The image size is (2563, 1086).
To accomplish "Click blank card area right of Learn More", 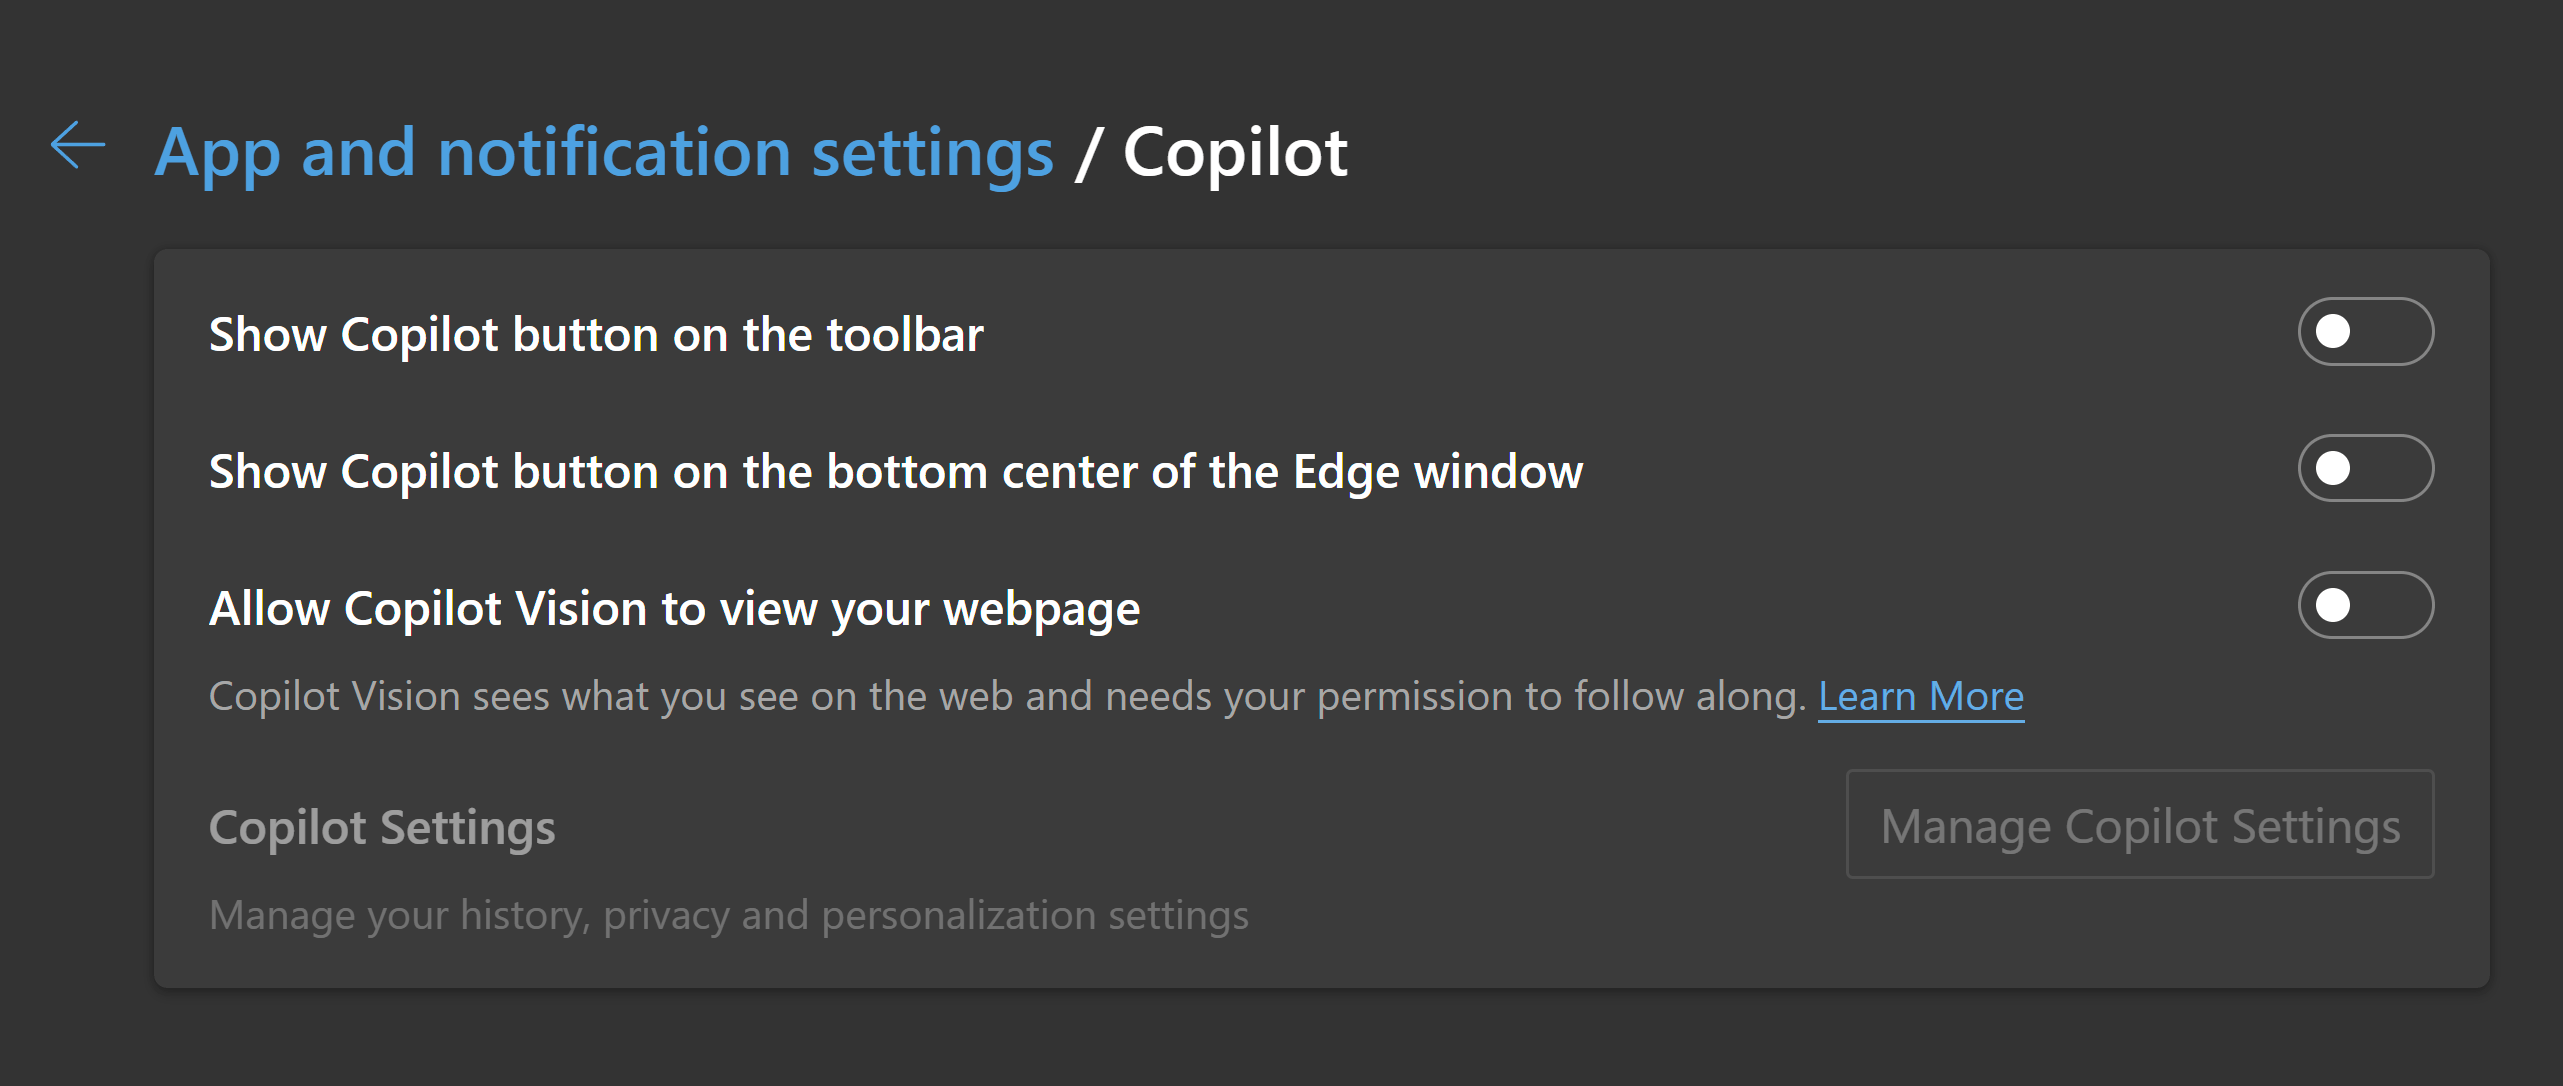I will [2250, 697].
